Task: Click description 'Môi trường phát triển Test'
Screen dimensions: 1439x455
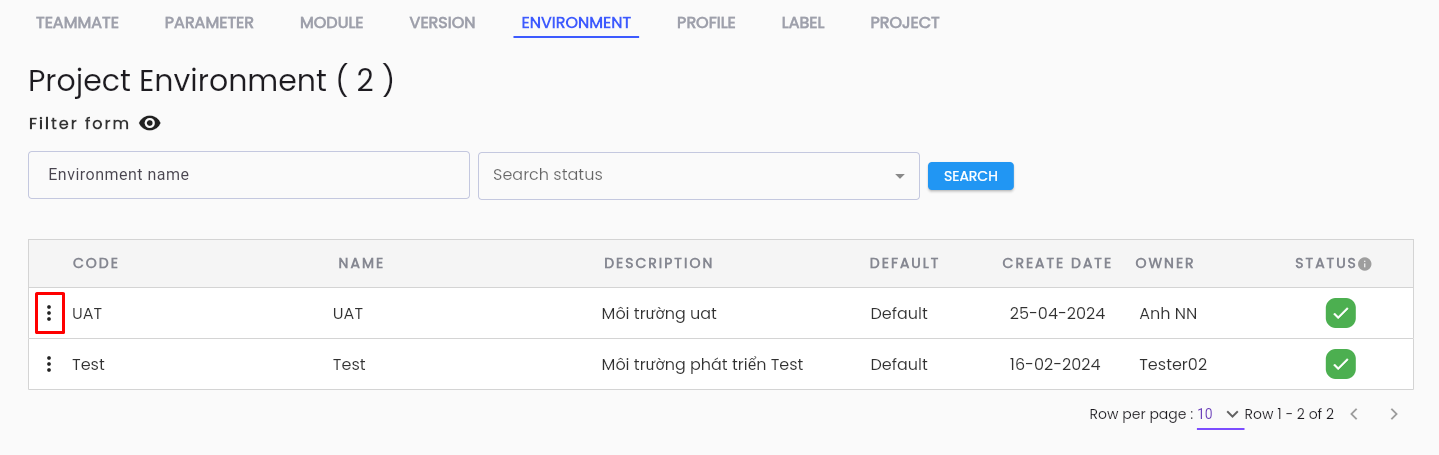Action: point(702,365)
